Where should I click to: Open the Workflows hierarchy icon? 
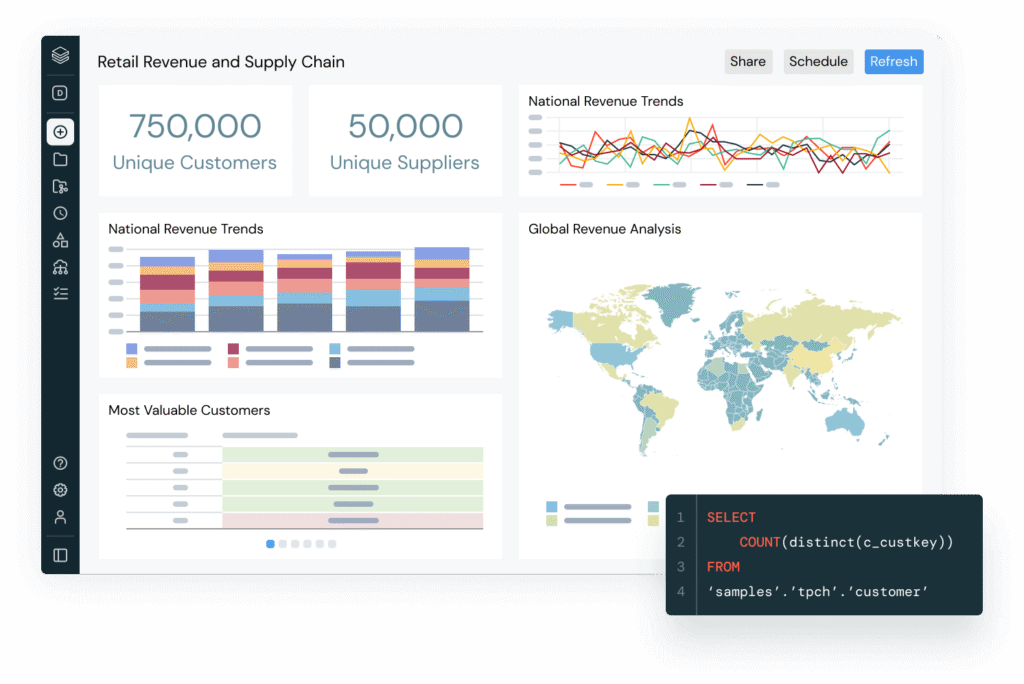pyautogui.click(x=60, y=267)
